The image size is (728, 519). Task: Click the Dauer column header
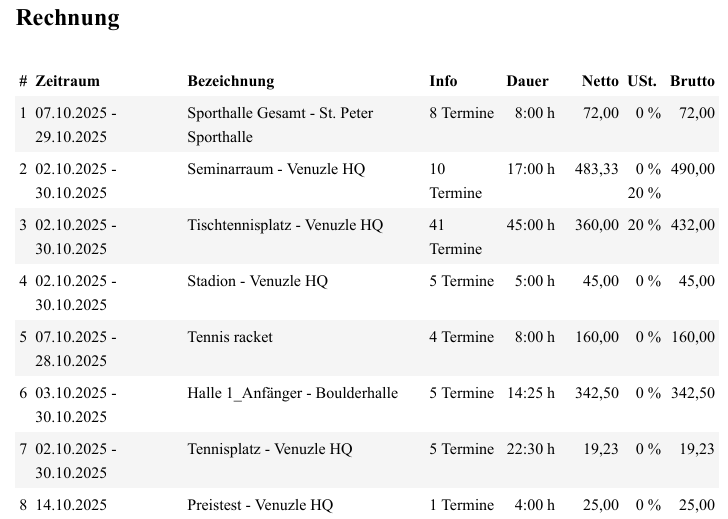click(527, 81)
